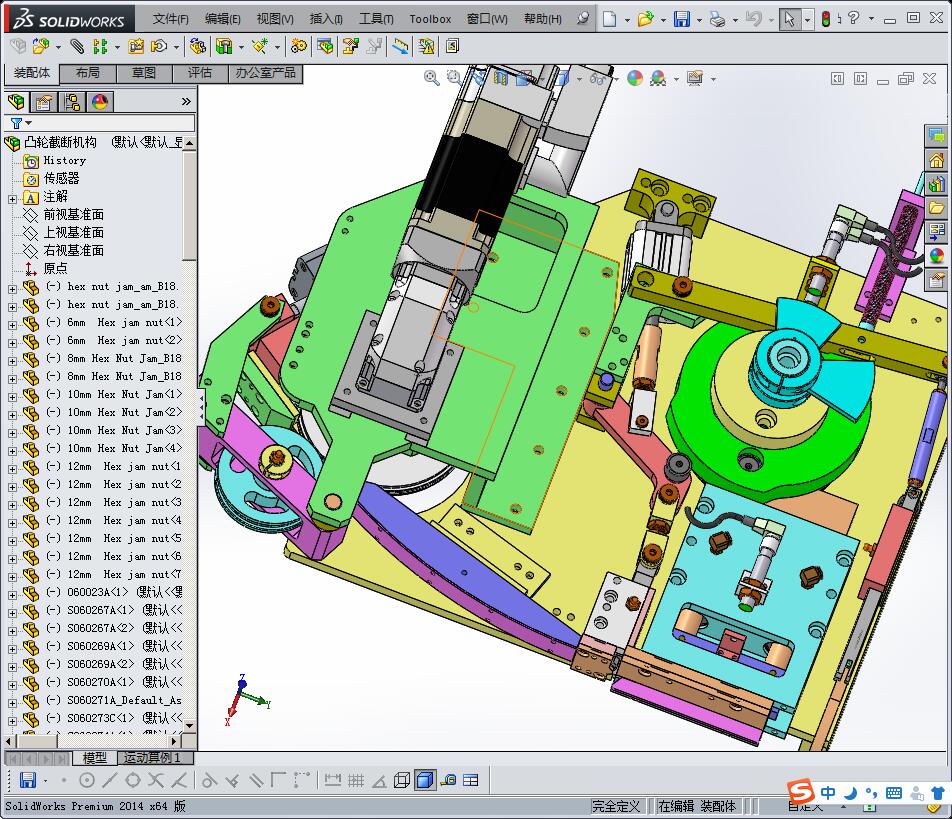Expand the 12mm Hex jam nut<7> node
Image resolution: width=952 pixels, height=819 pixels.
pos(12,577)
